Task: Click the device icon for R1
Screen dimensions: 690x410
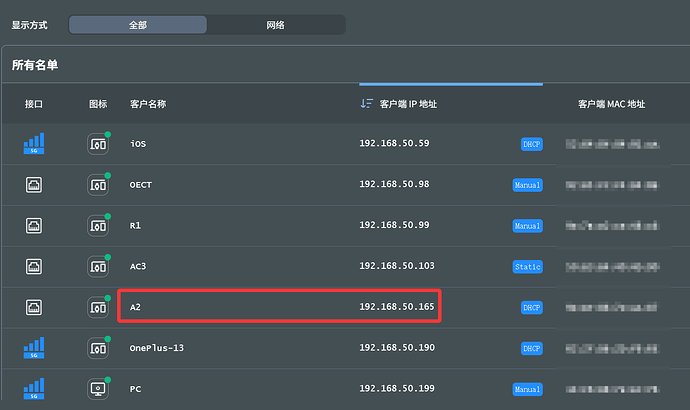Action: (97, 226)
